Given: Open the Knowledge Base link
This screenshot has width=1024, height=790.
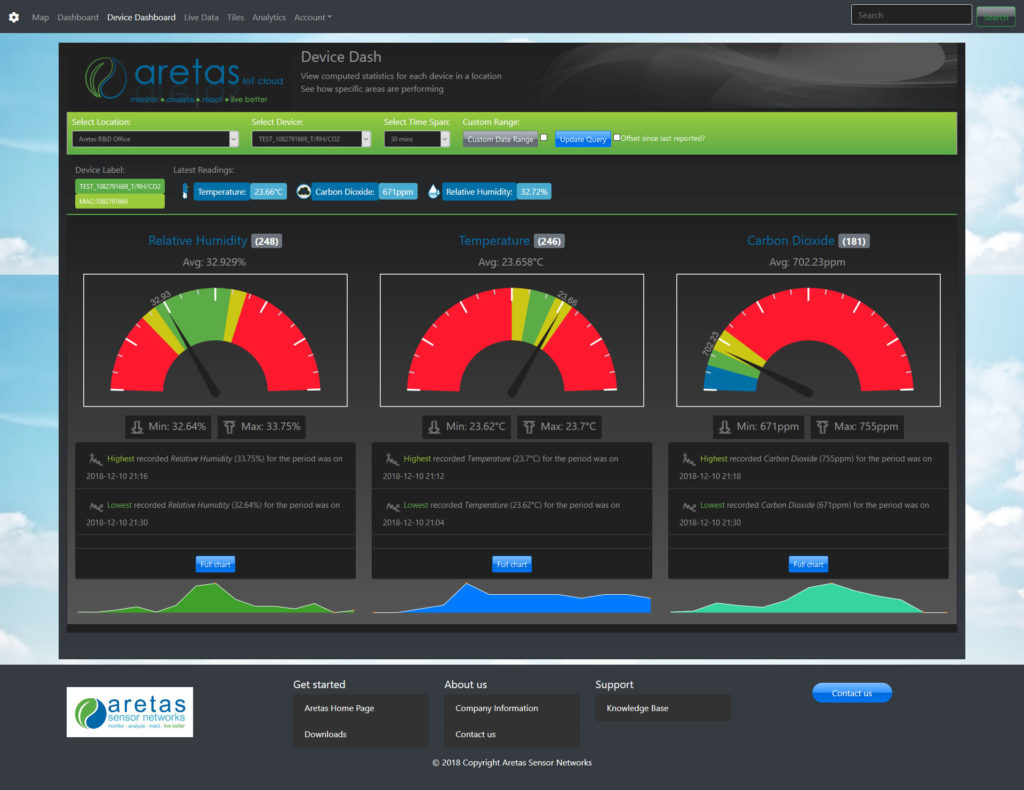Looking at the screenshot, I should (x=637, y=708).
